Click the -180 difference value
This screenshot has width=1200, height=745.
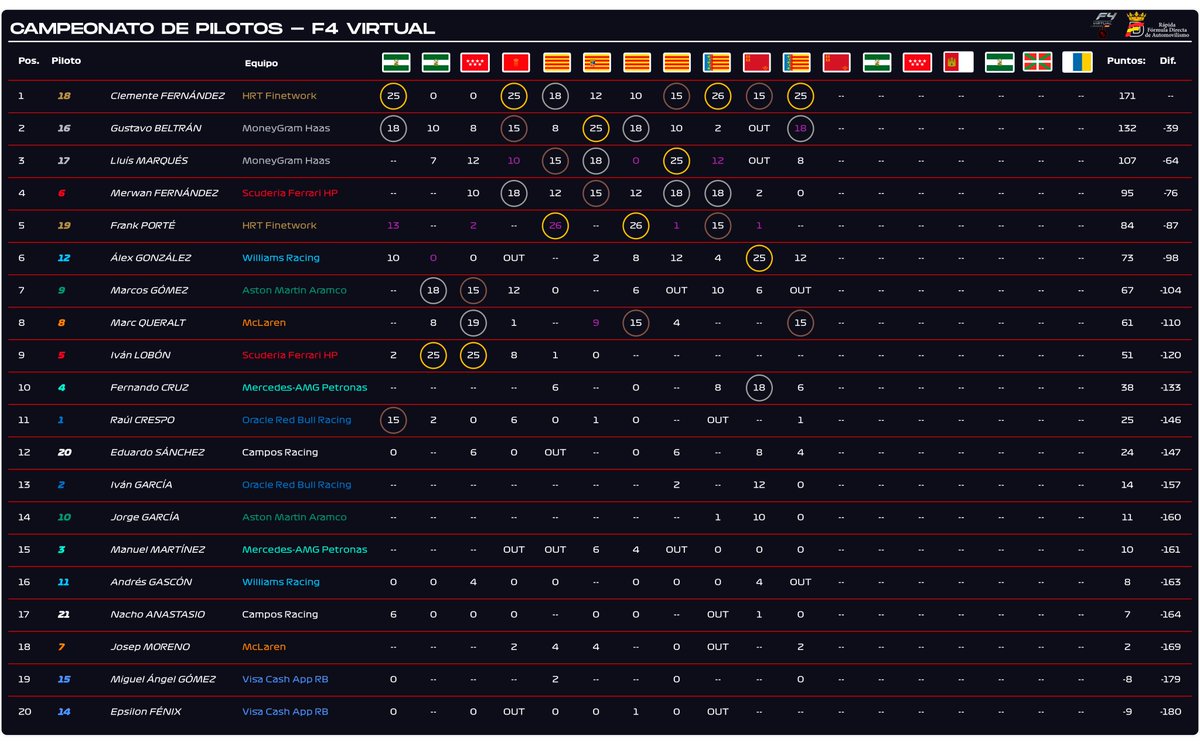click(1170, 712)
